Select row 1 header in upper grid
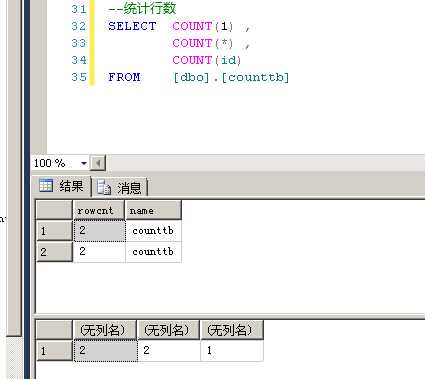This screenshot has width=425, height=379. click(54, 231)
